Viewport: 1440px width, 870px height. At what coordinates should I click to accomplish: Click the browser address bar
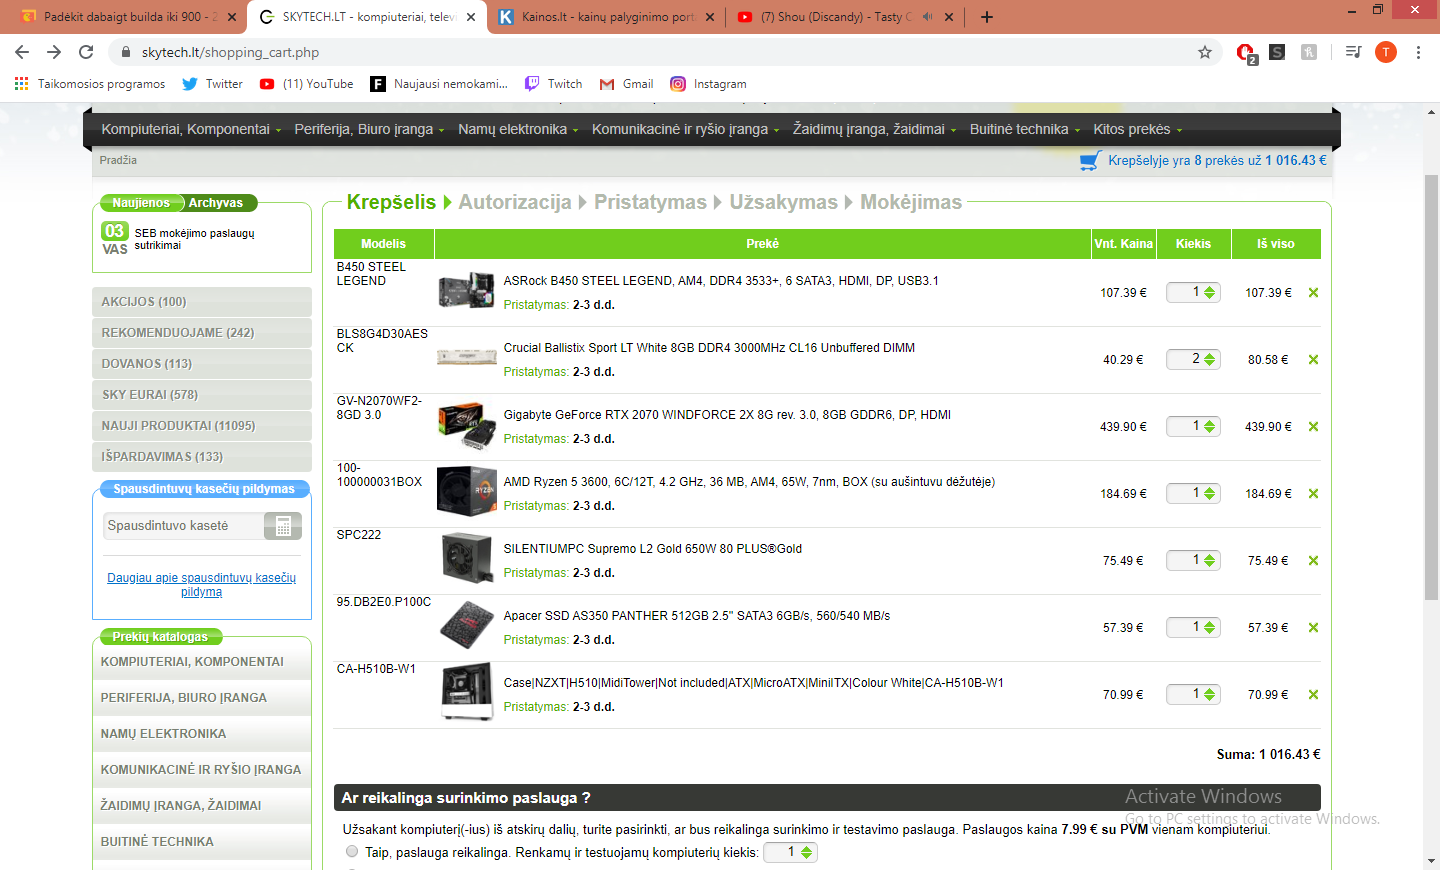point(660,52)
